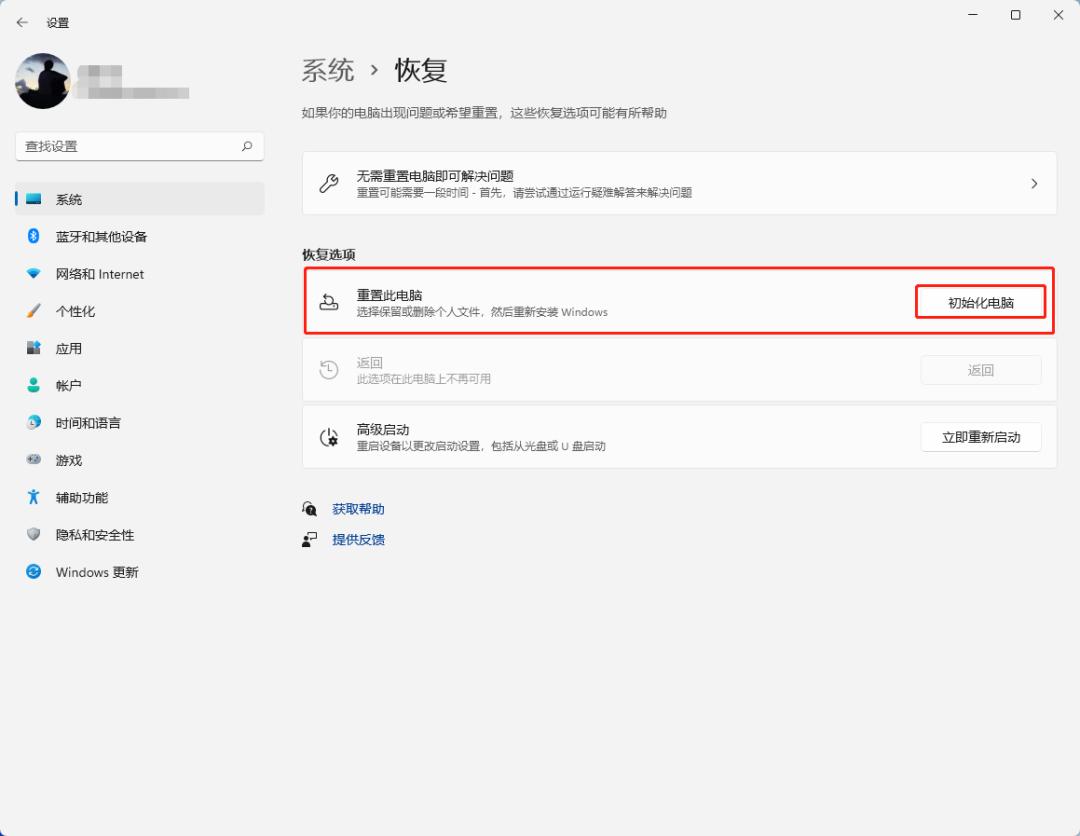Viewport: 1080px width, 836px height.
Task: Click the search magnifier in the settings search box
Action: coord(246,146)
